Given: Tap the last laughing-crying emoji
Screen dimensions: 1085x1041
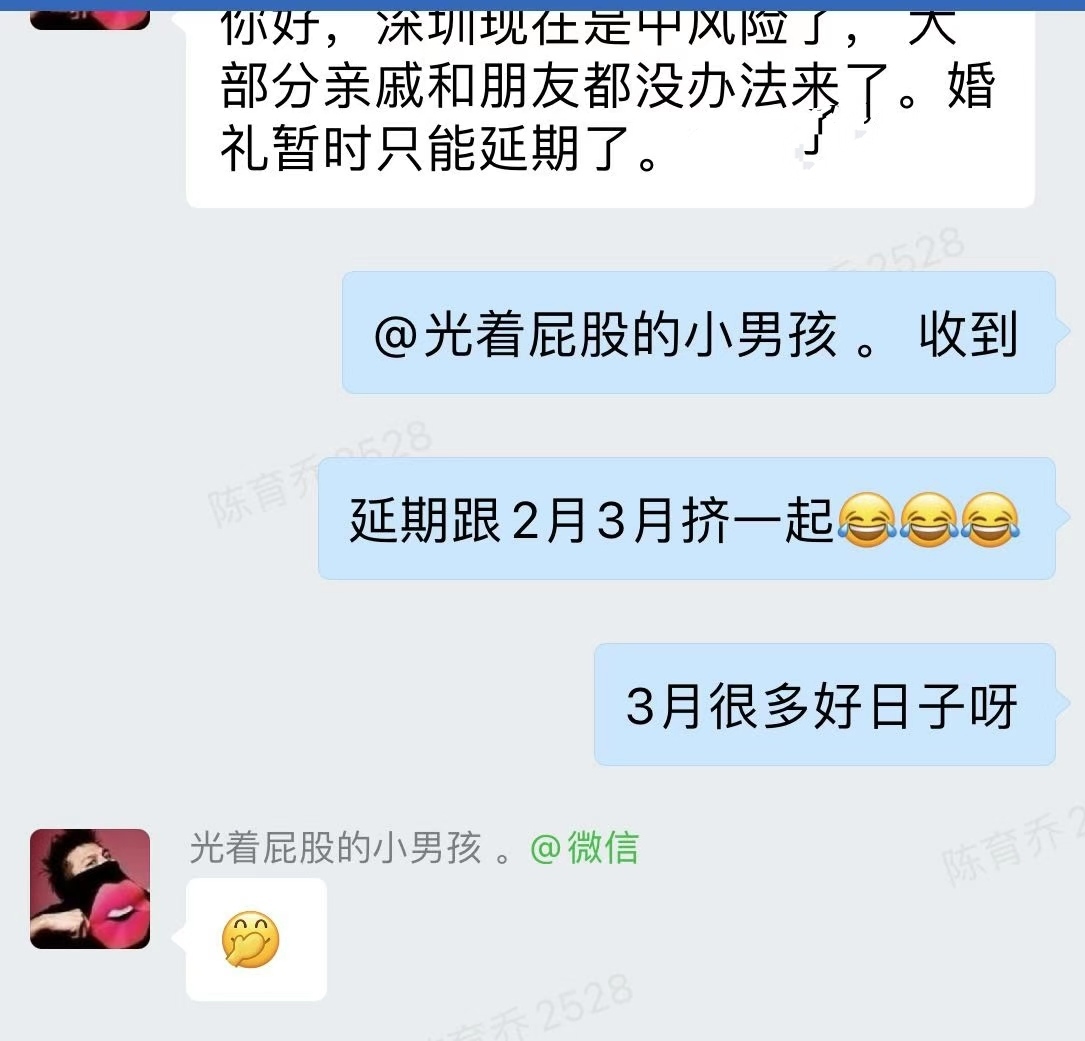Looking at the screenshot, I should pyautogui.click(x=990, y=520).
